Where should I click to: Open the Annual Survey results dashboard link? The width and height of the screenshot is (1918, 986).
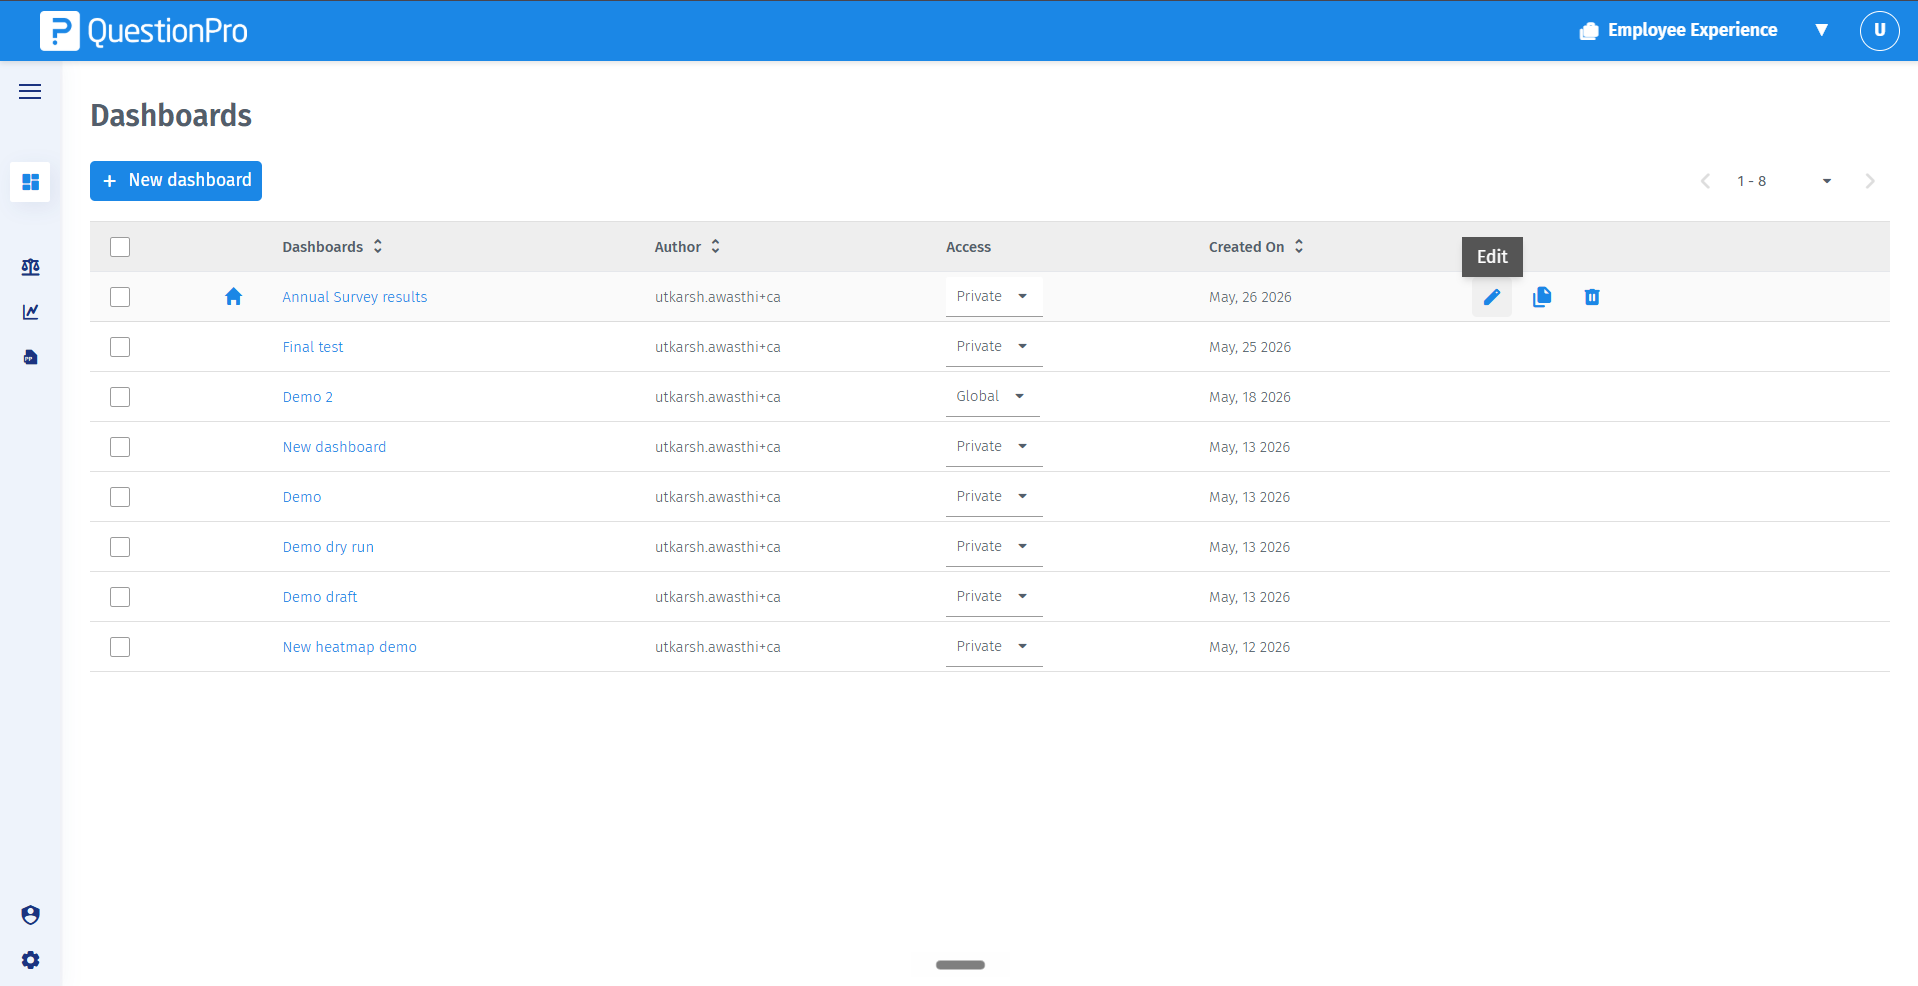354,297
